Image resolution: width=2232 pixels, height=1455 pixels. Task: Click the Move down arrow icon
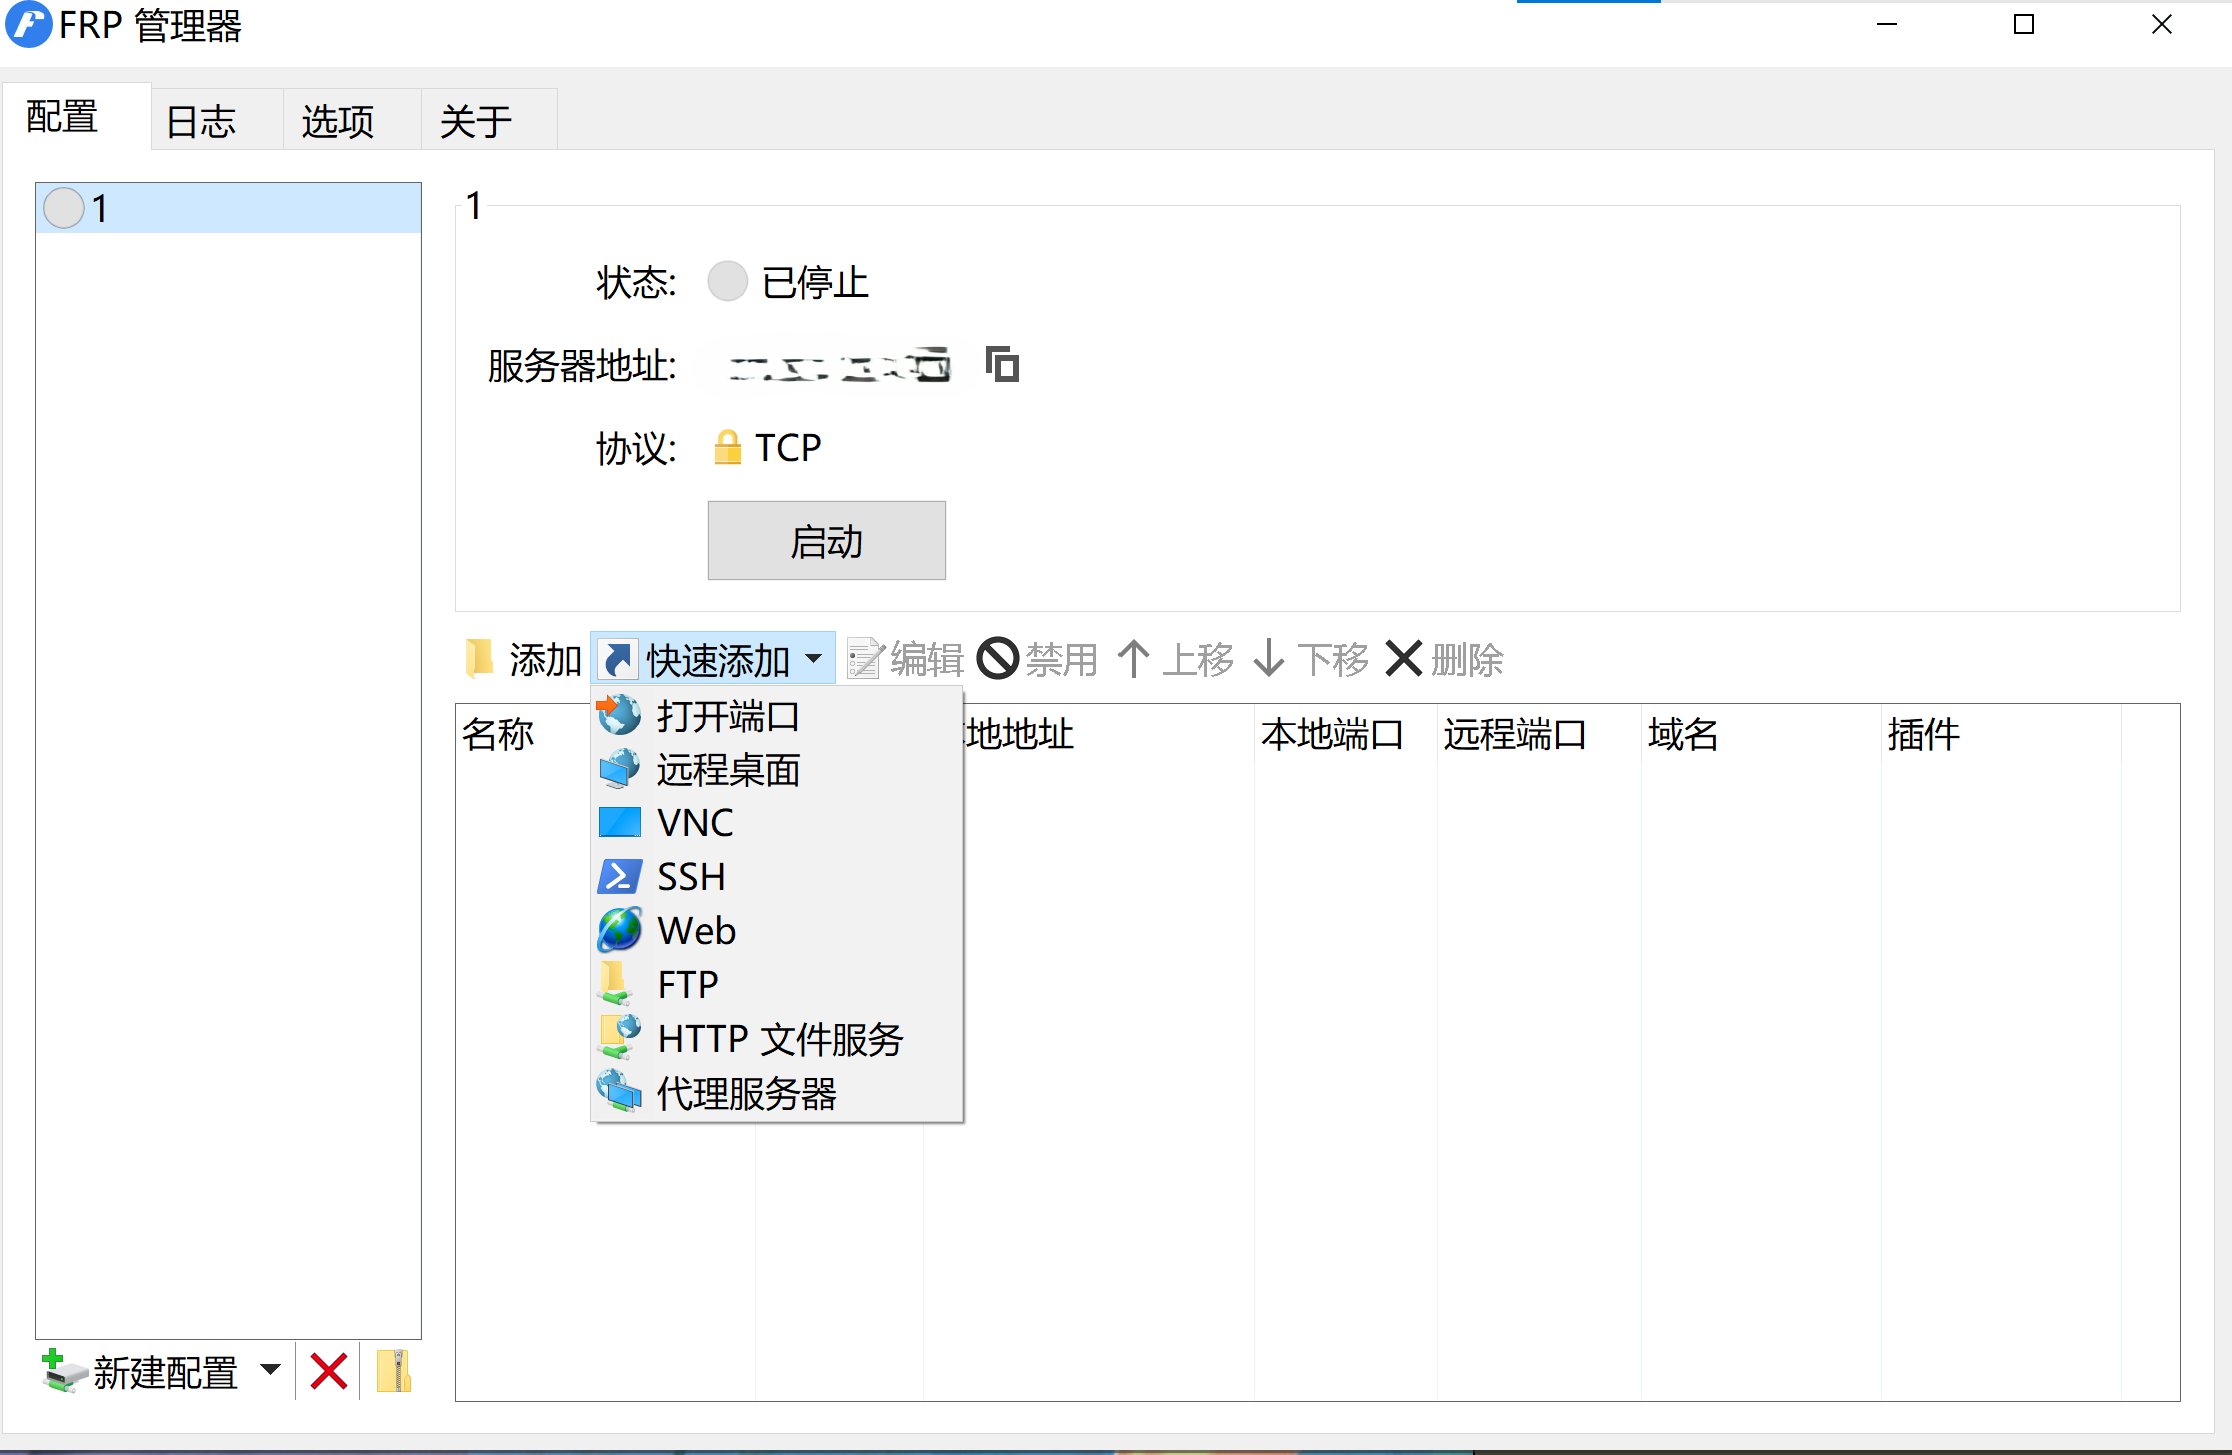click(x=1268, y=659)
